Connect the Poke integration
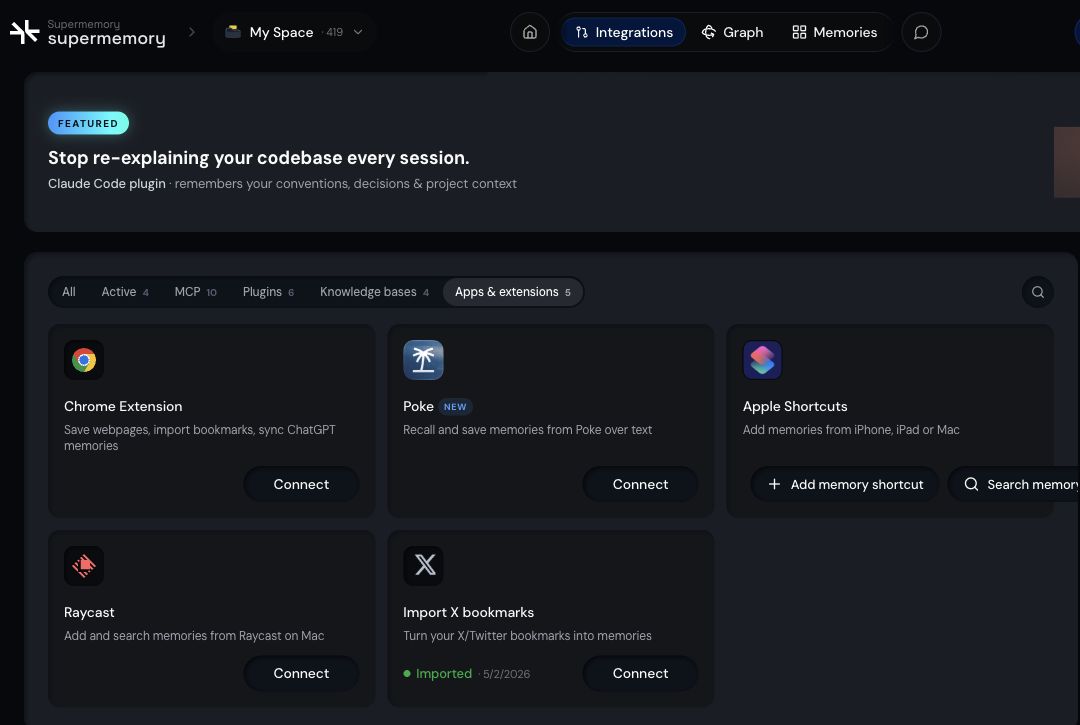1080x725 pixels. tap(640, 484)
